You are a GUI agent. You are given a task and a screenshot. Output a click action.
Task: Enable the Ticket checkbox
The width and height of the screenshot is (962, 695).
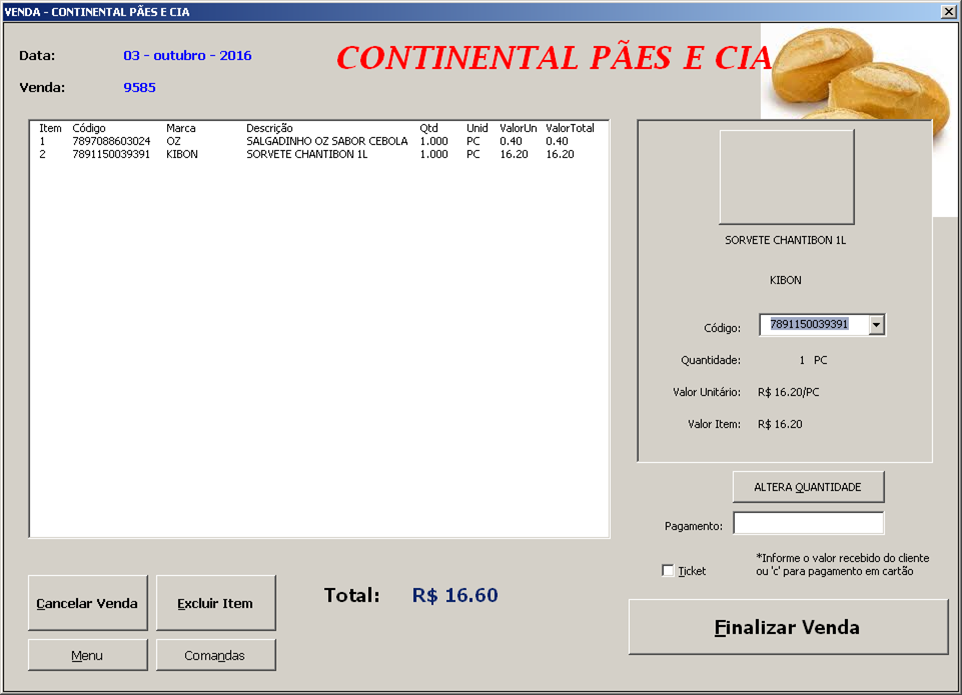[x=668, y=571]
